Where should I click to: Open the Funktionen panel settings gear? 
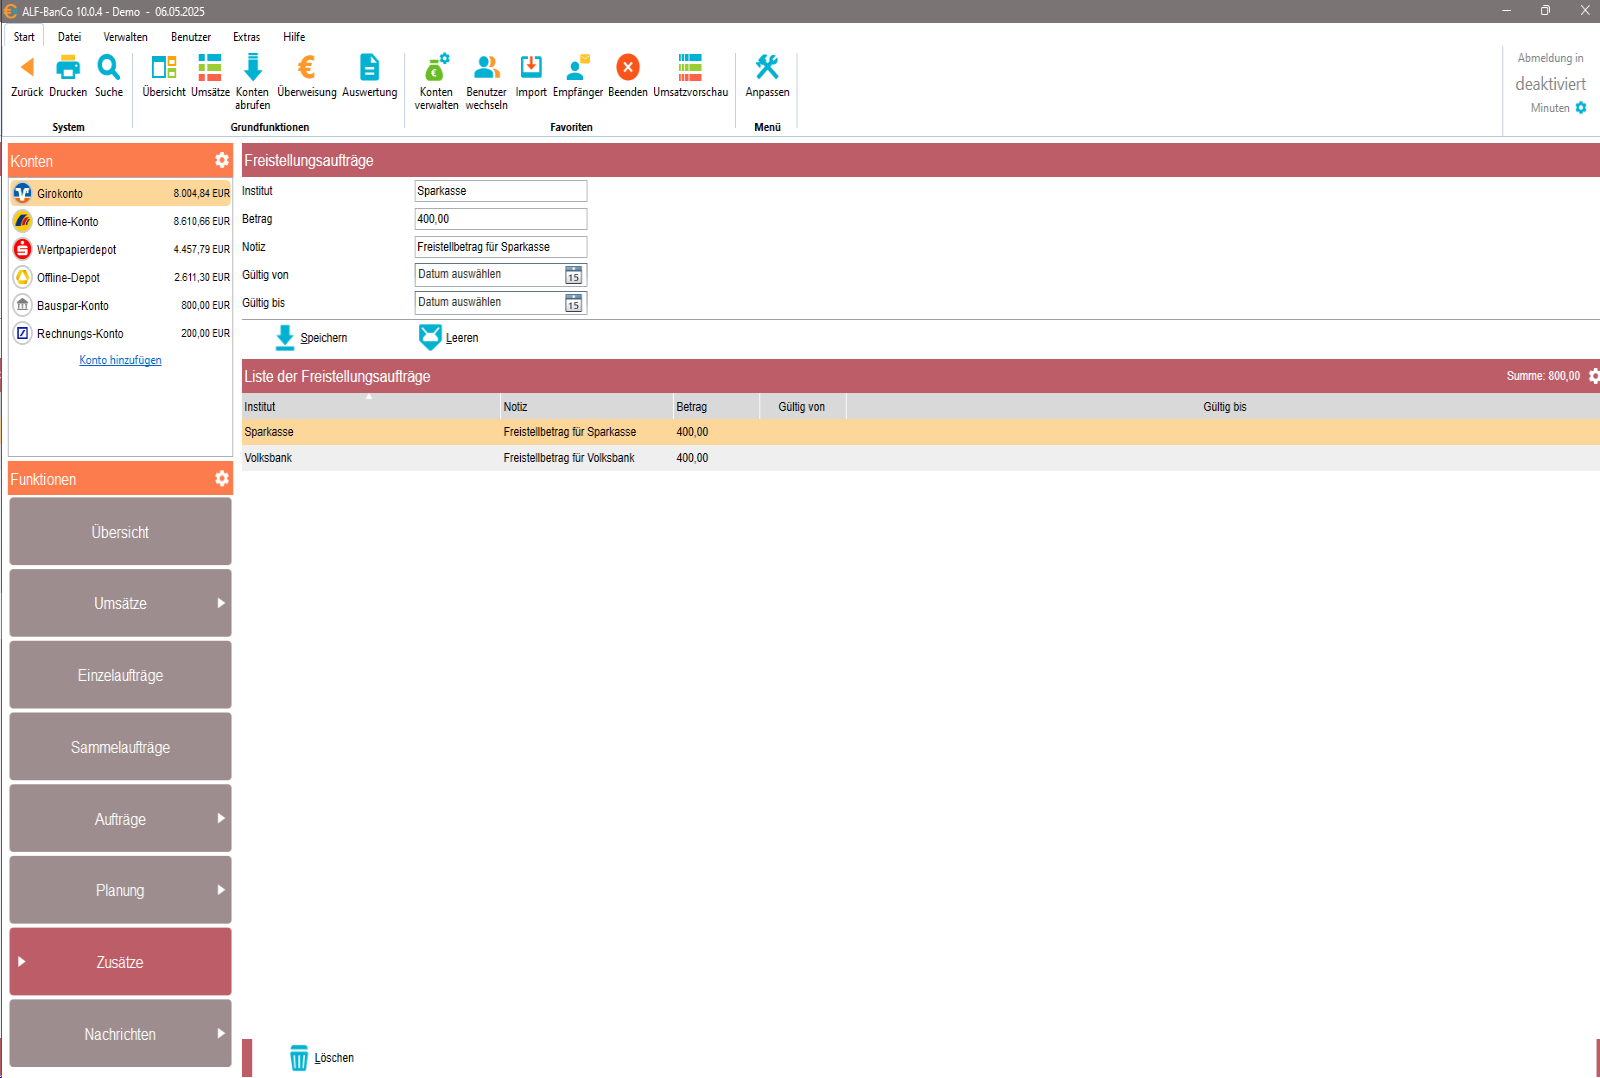[x=222, y=478]
